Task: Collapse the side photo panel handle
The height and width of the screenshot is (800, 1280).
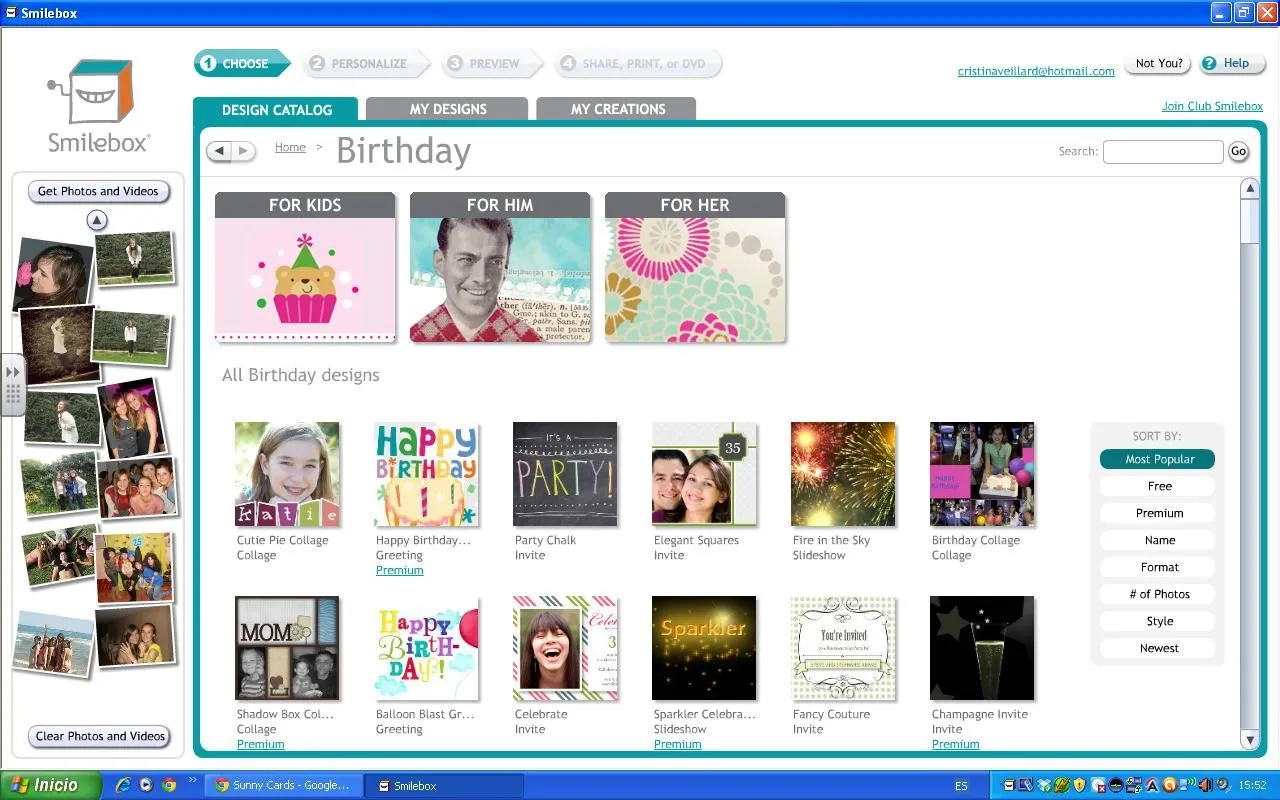Action: 12,385
